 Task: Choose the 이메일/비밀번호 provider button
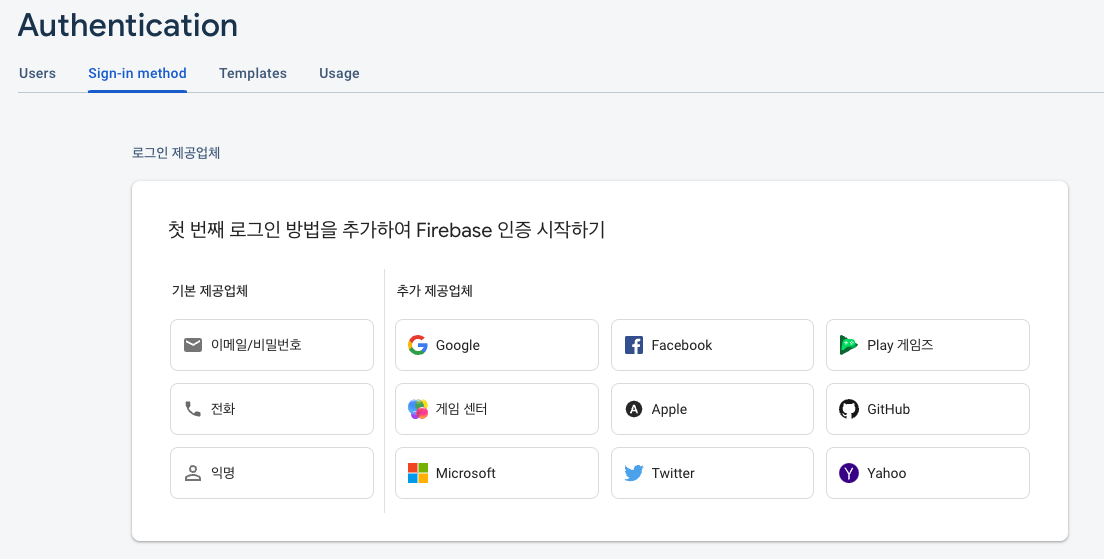tap(272, 345)
